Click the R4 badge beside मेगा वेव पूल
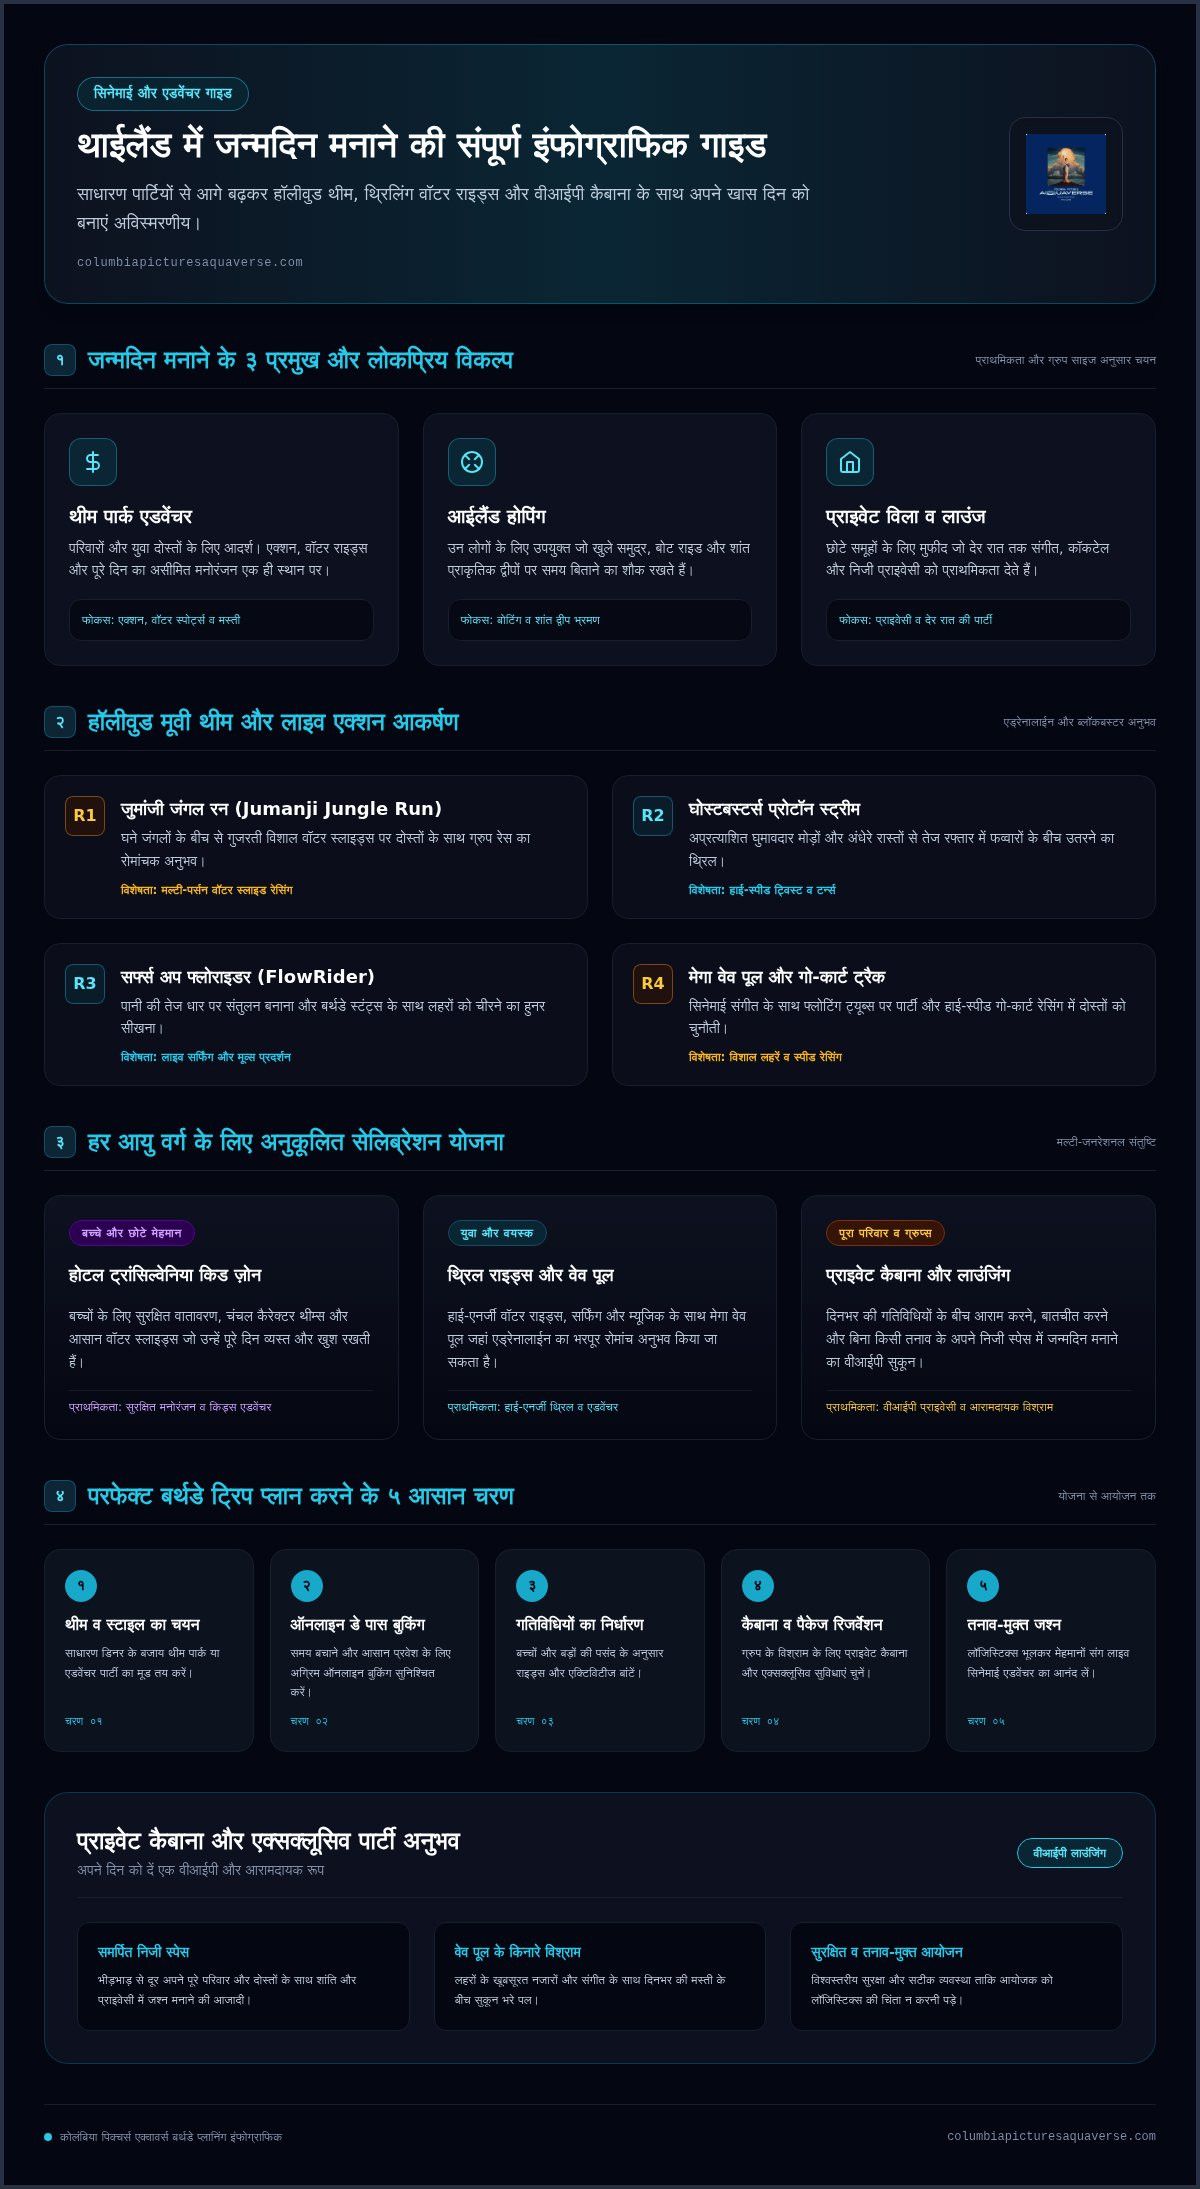The height and width of the screenshot is (2189, 1200). [x=653, y=983]
